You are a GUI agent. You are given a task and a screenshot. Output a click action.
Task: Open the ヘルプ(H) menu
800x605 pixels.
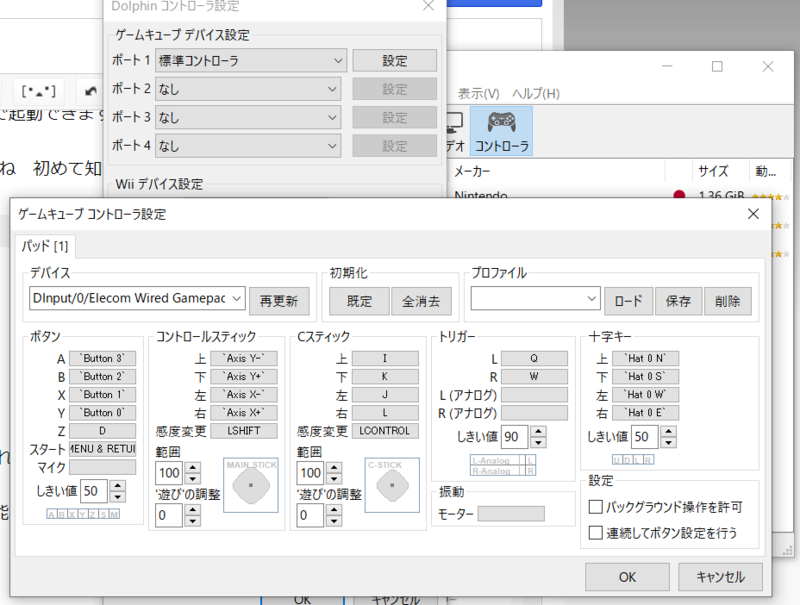pyautogui.click(x=535, y=93)
